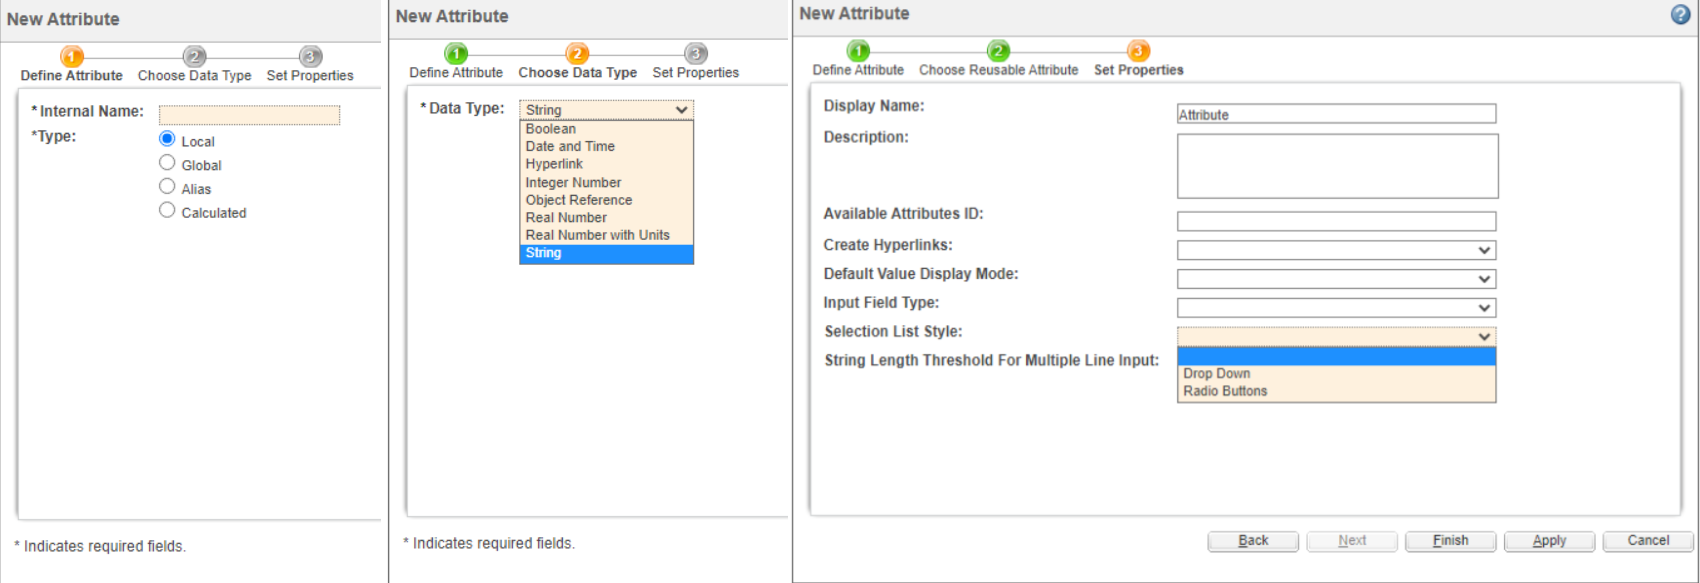The height and width of the screenshot is (583, 1700).
Task: Click the 'Available Attributes ID:' label
Action: tap(904, 213)
